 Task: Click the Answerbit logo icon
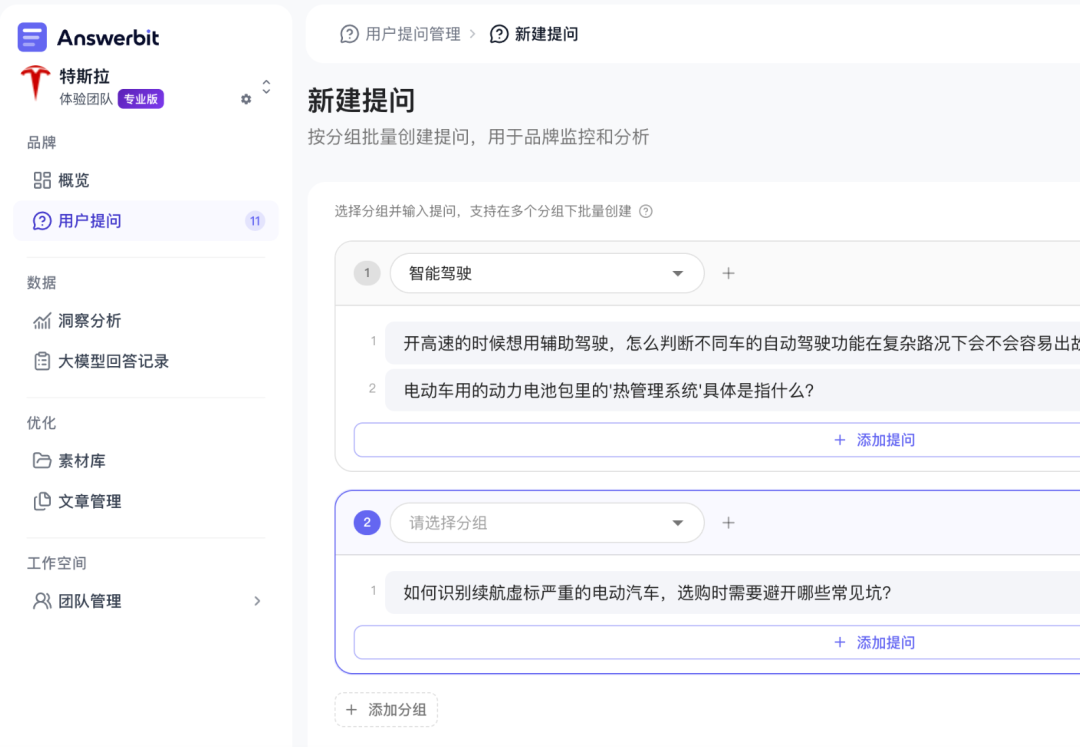[x=32, y=37]
